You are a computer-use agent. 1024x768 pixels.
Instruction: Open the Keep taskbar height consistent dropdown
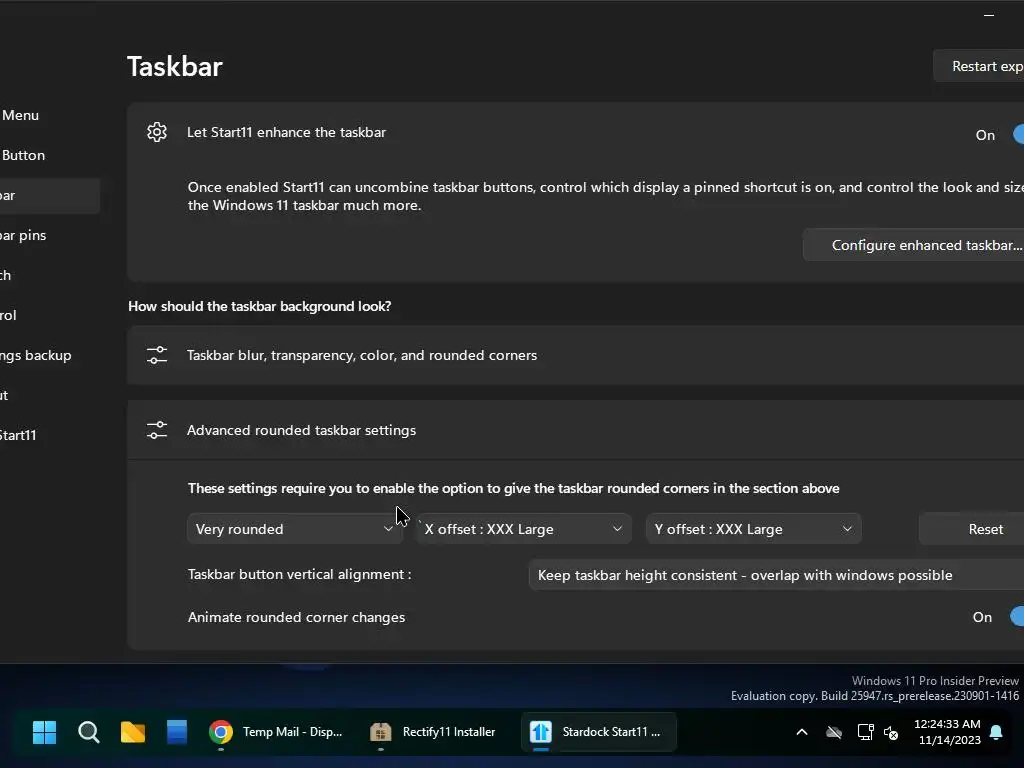[x=776, y=575]
